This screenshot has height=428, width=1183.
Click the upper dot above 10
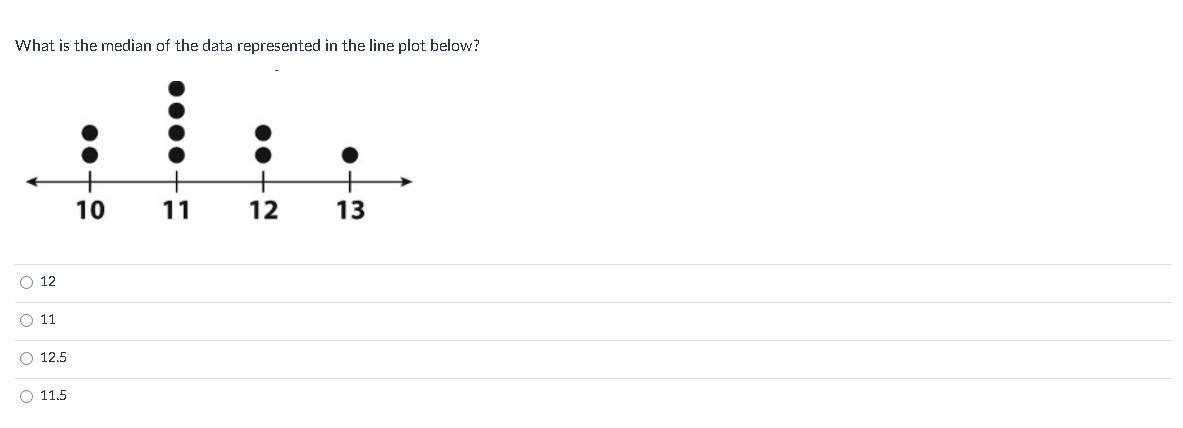(x=90, y=133)
